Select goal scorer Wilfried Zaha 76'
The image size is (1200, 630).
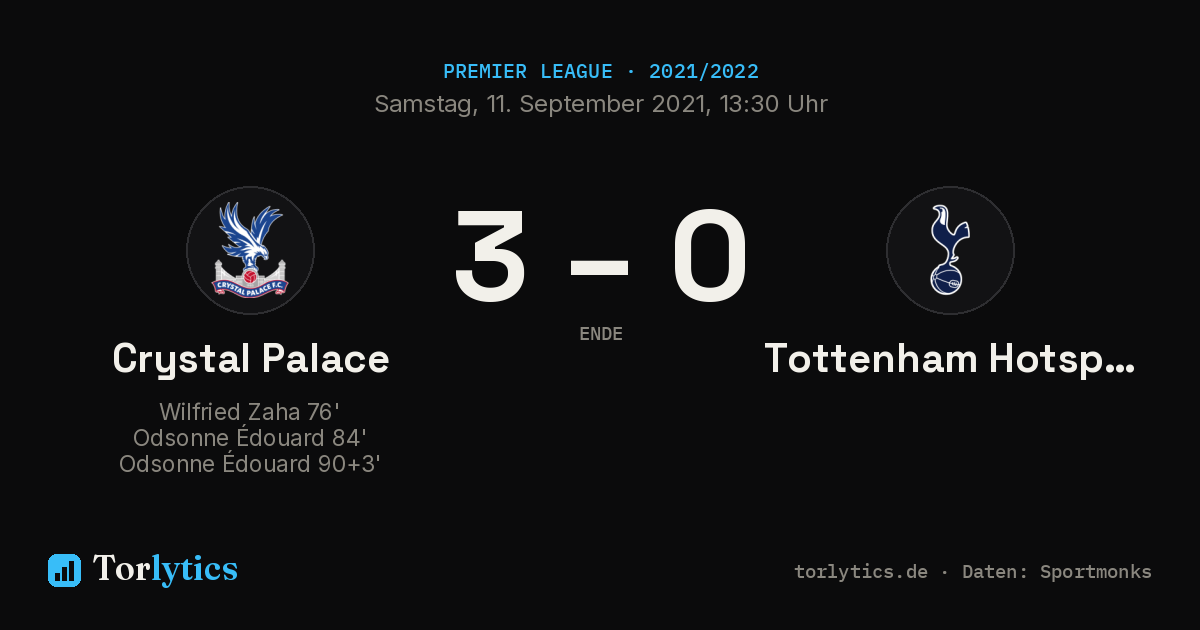tap(250, 412)
